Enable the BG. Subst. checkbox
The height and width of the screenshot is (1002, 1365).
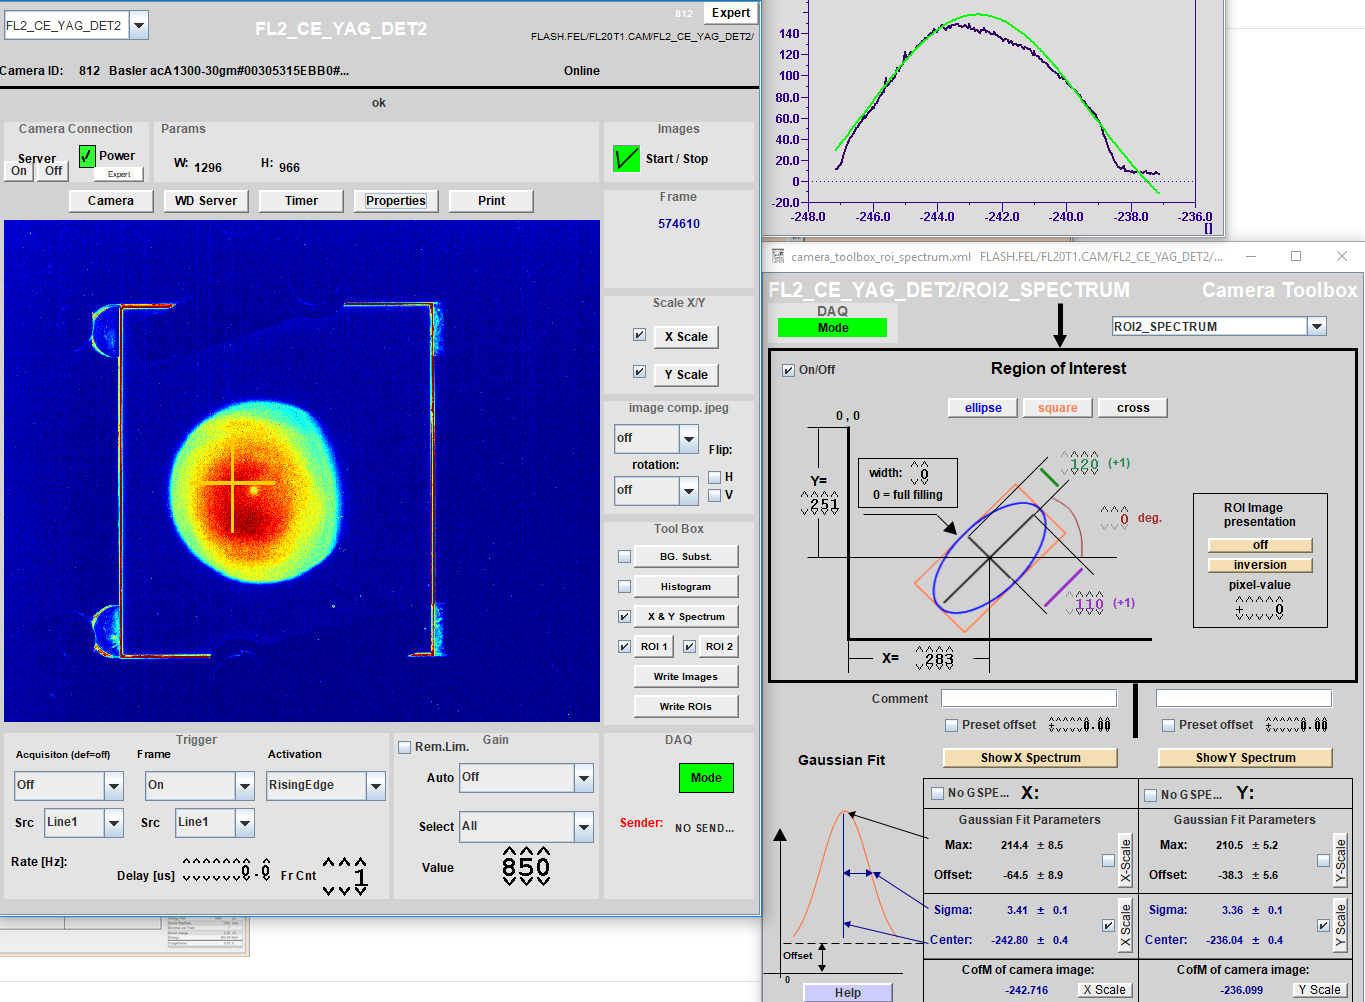click(624, 557)
